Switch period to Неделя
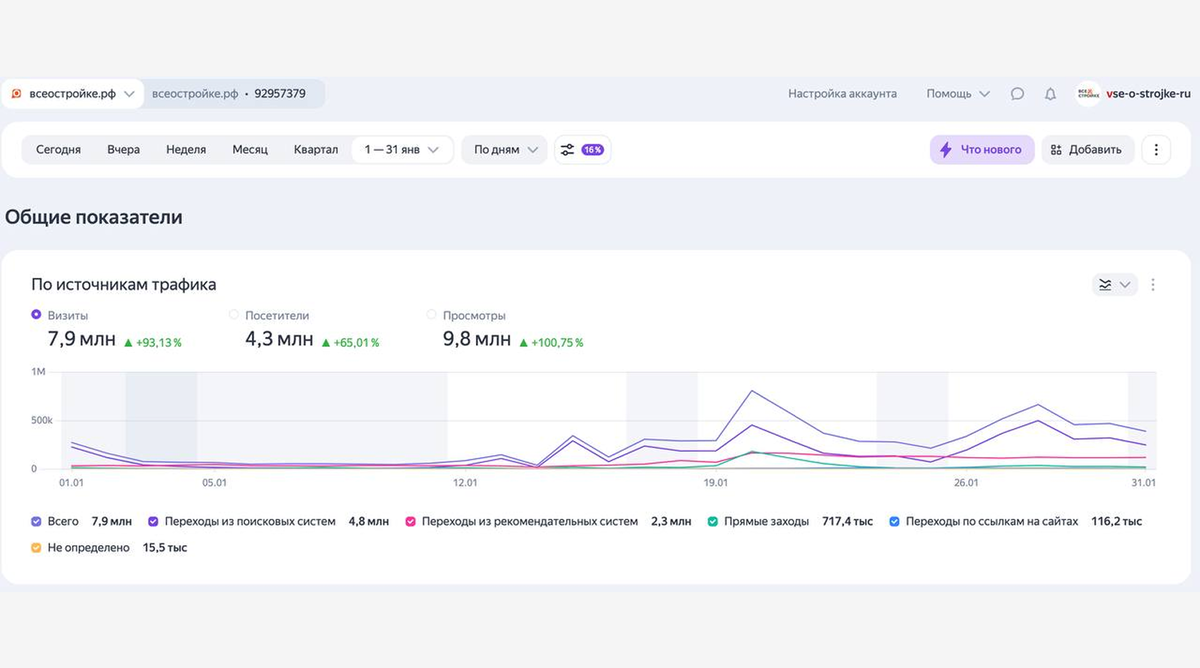 tap(186, 150)
